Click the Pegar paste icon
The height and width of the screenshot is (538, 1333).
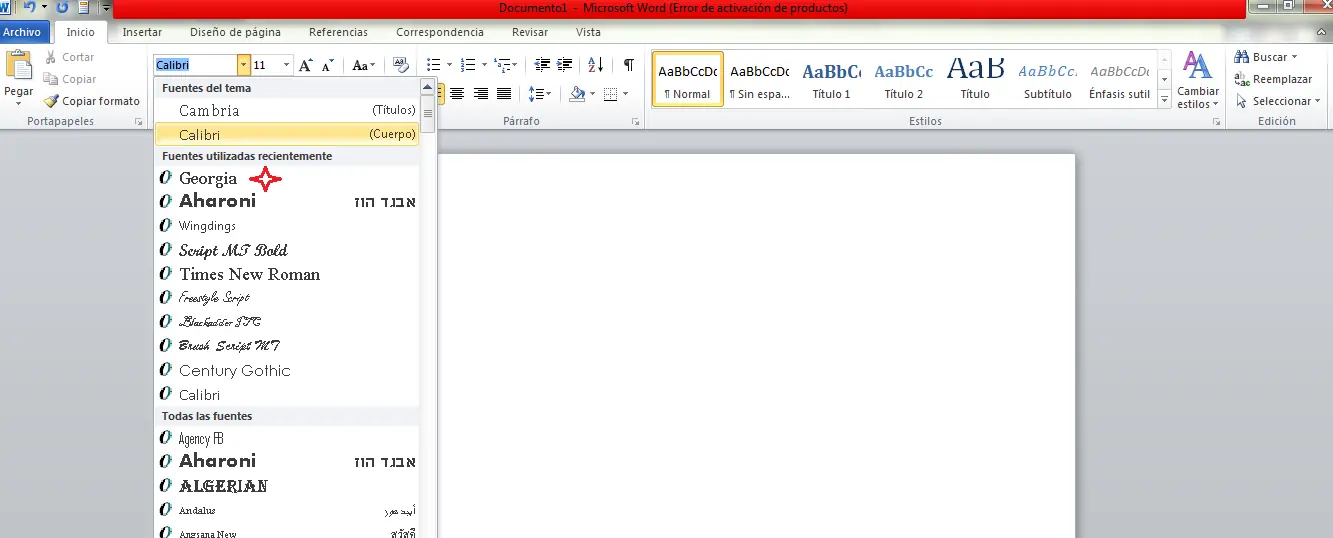19,66
